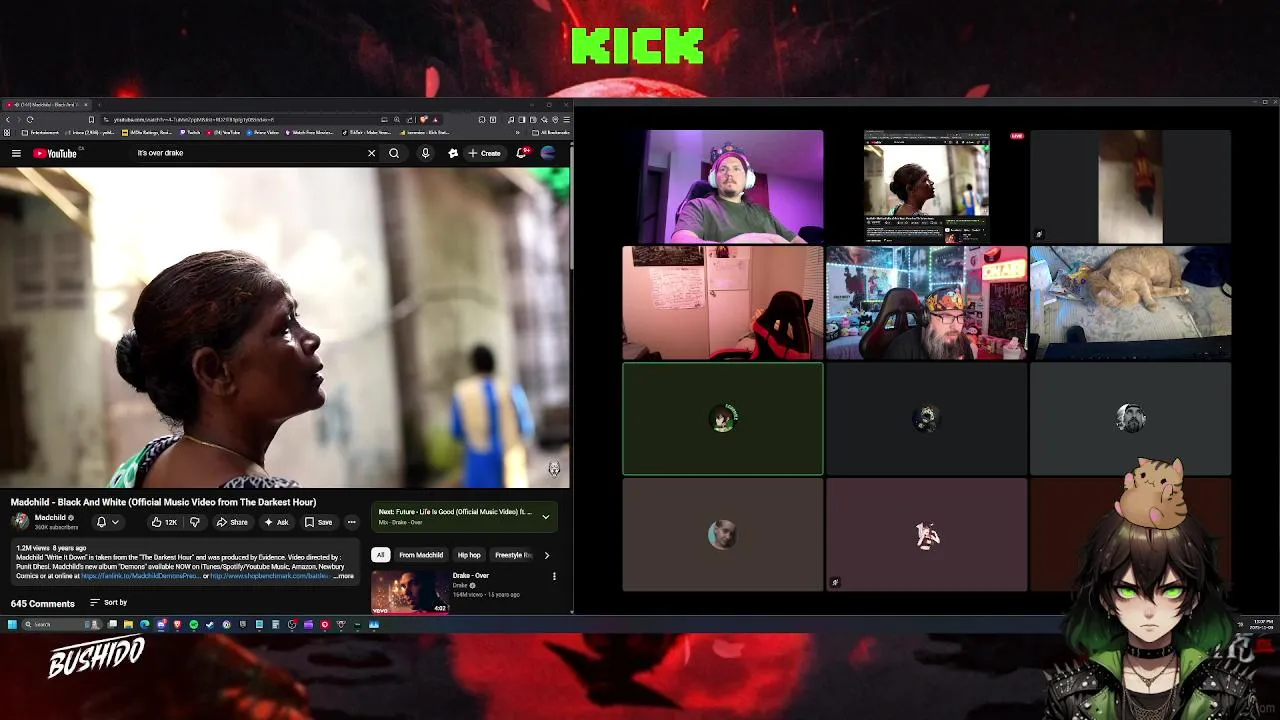The image size is (1280, 720).
Task: Open the YouTube hamburger guide menu
Action: 16,153
